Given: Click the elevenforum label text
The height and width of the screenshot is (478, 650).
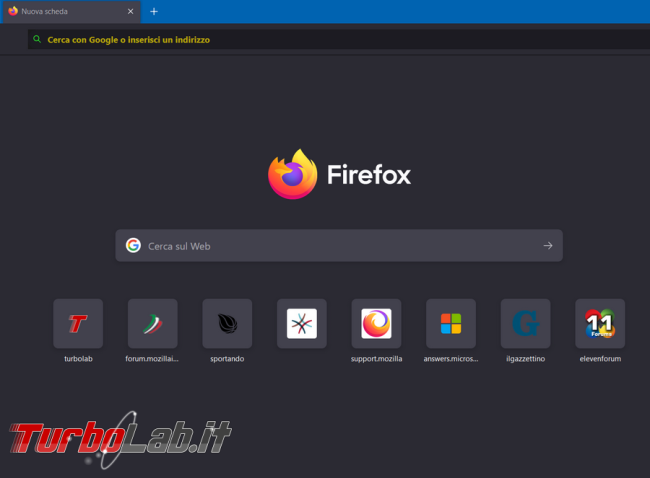Looking at the screenshot, I should pos(600,359).
